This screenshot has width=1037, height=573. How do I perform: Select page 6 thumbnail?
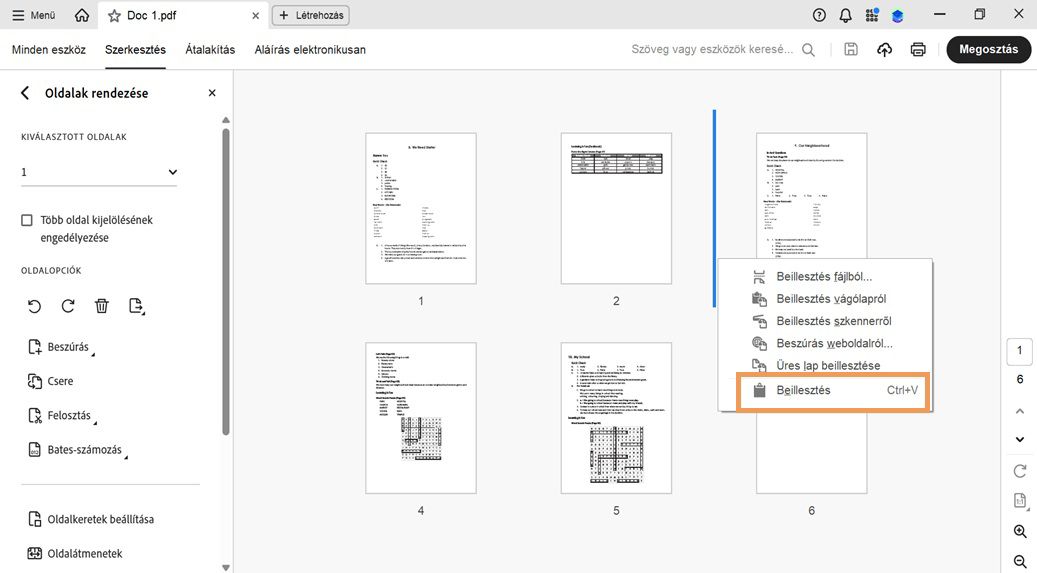click(x=811, y=453)
